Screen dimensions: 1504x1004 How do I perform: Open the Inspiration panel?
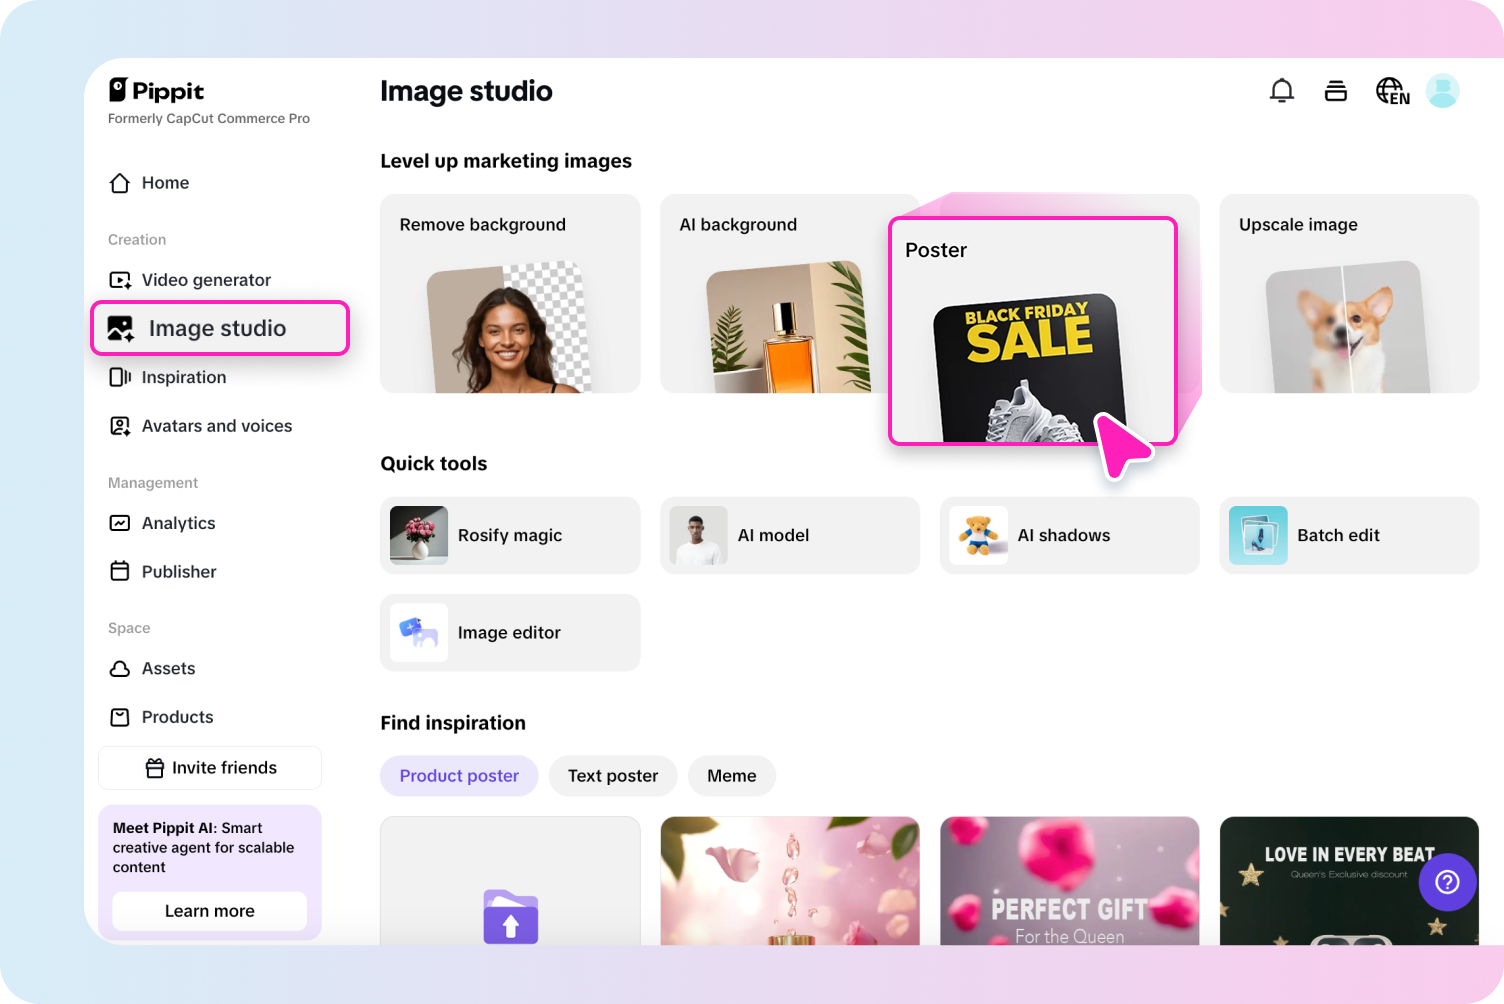click(185, 377)
